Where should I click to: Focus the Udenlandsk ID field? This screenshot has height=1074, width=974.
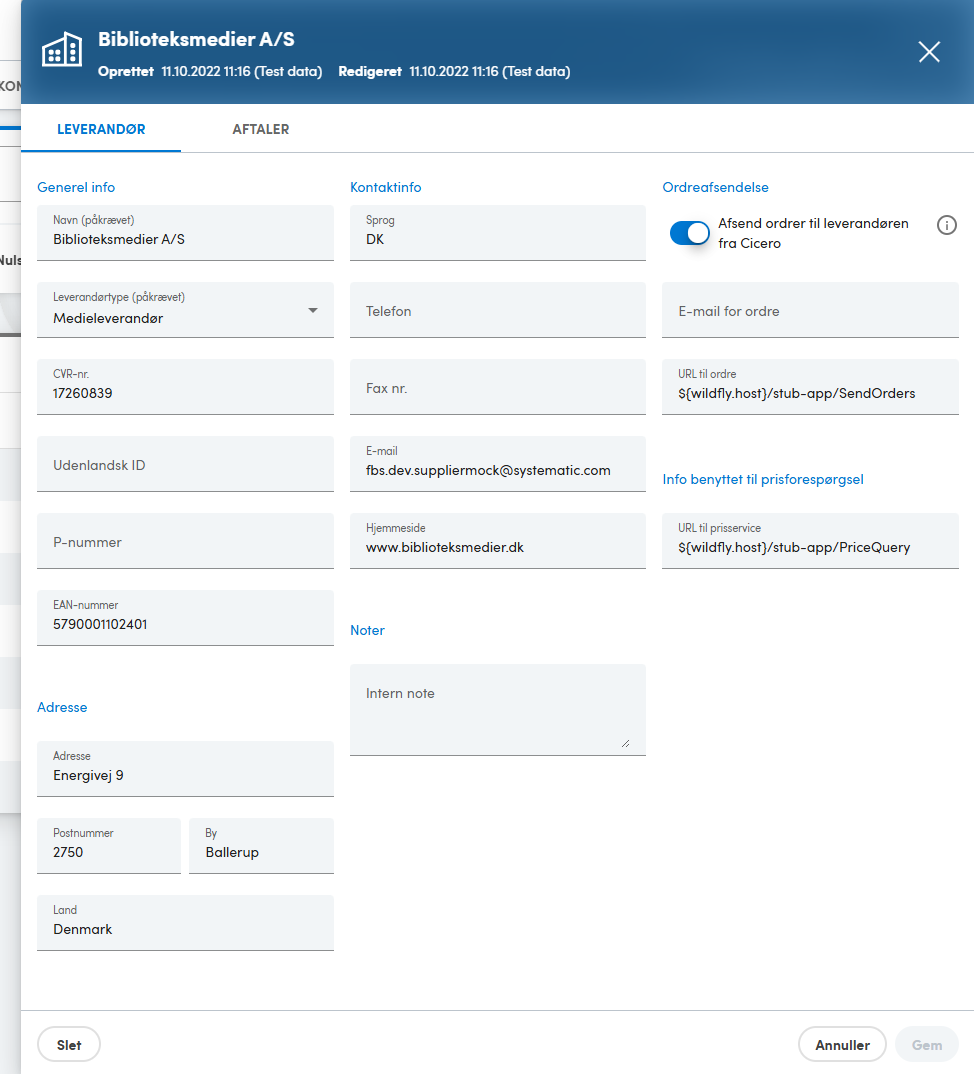[x=185, y=464]
